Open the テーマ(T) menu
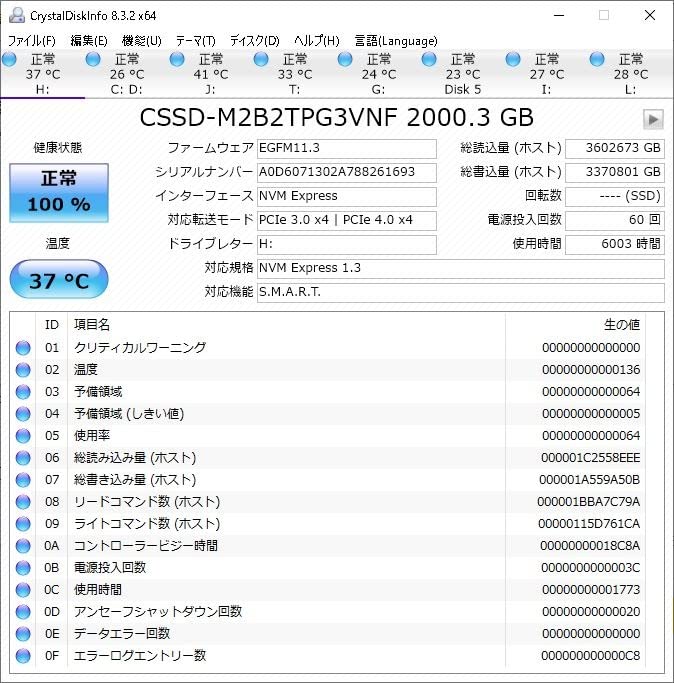The width and height of the screenshot is (674, 683). 196,41
